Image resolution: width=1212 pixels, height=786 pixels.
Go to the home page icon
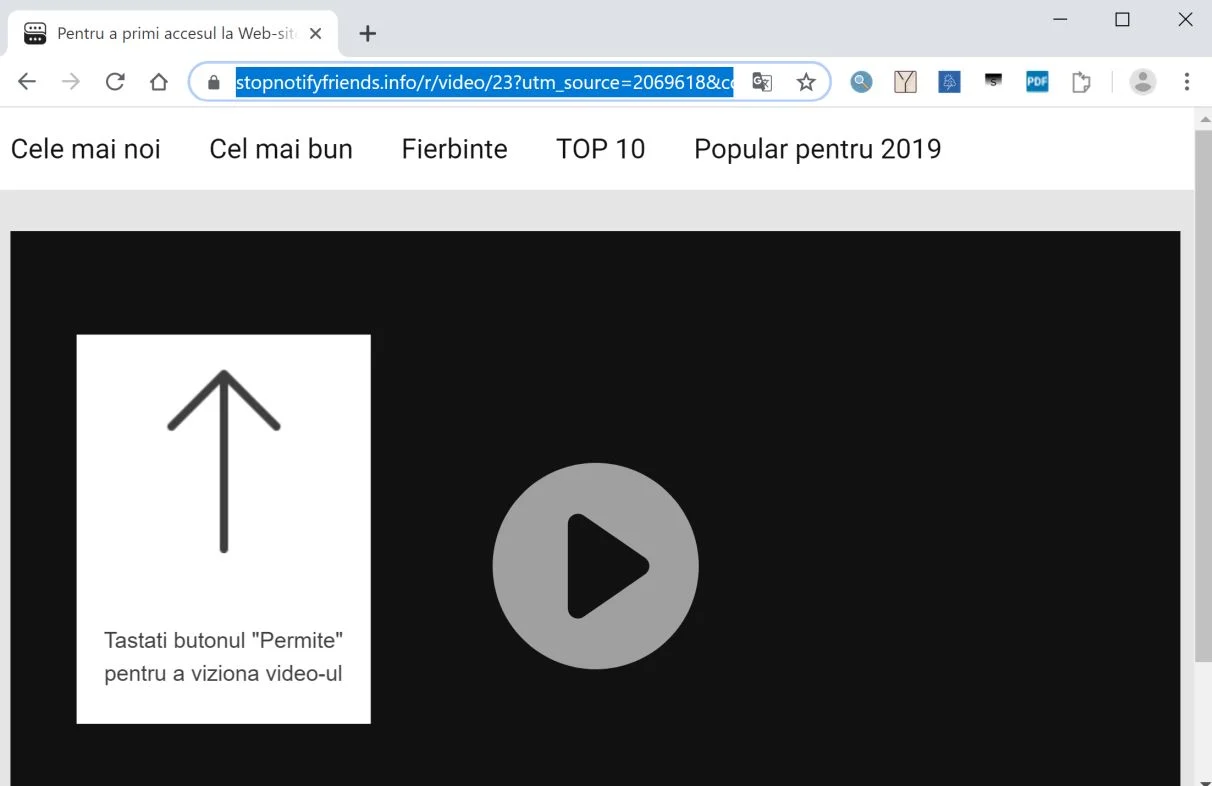click(159, 82)
